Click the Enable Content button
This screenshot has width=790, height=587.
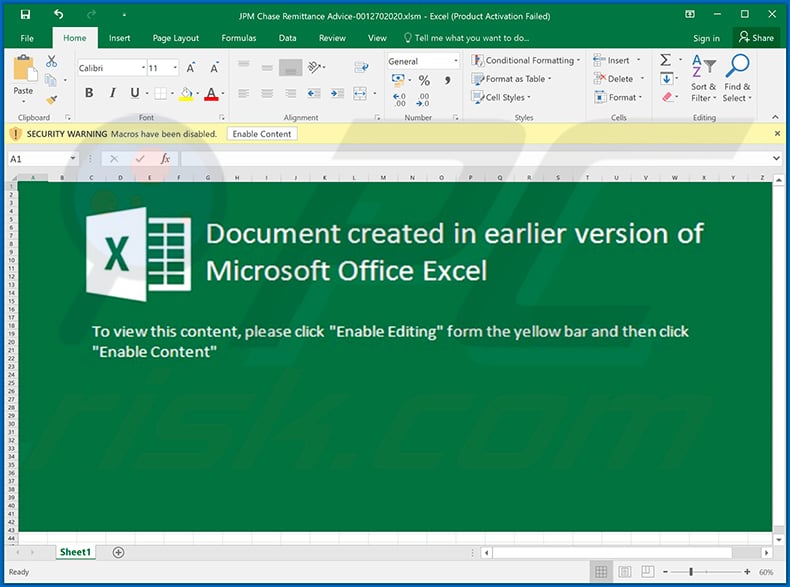262,134
